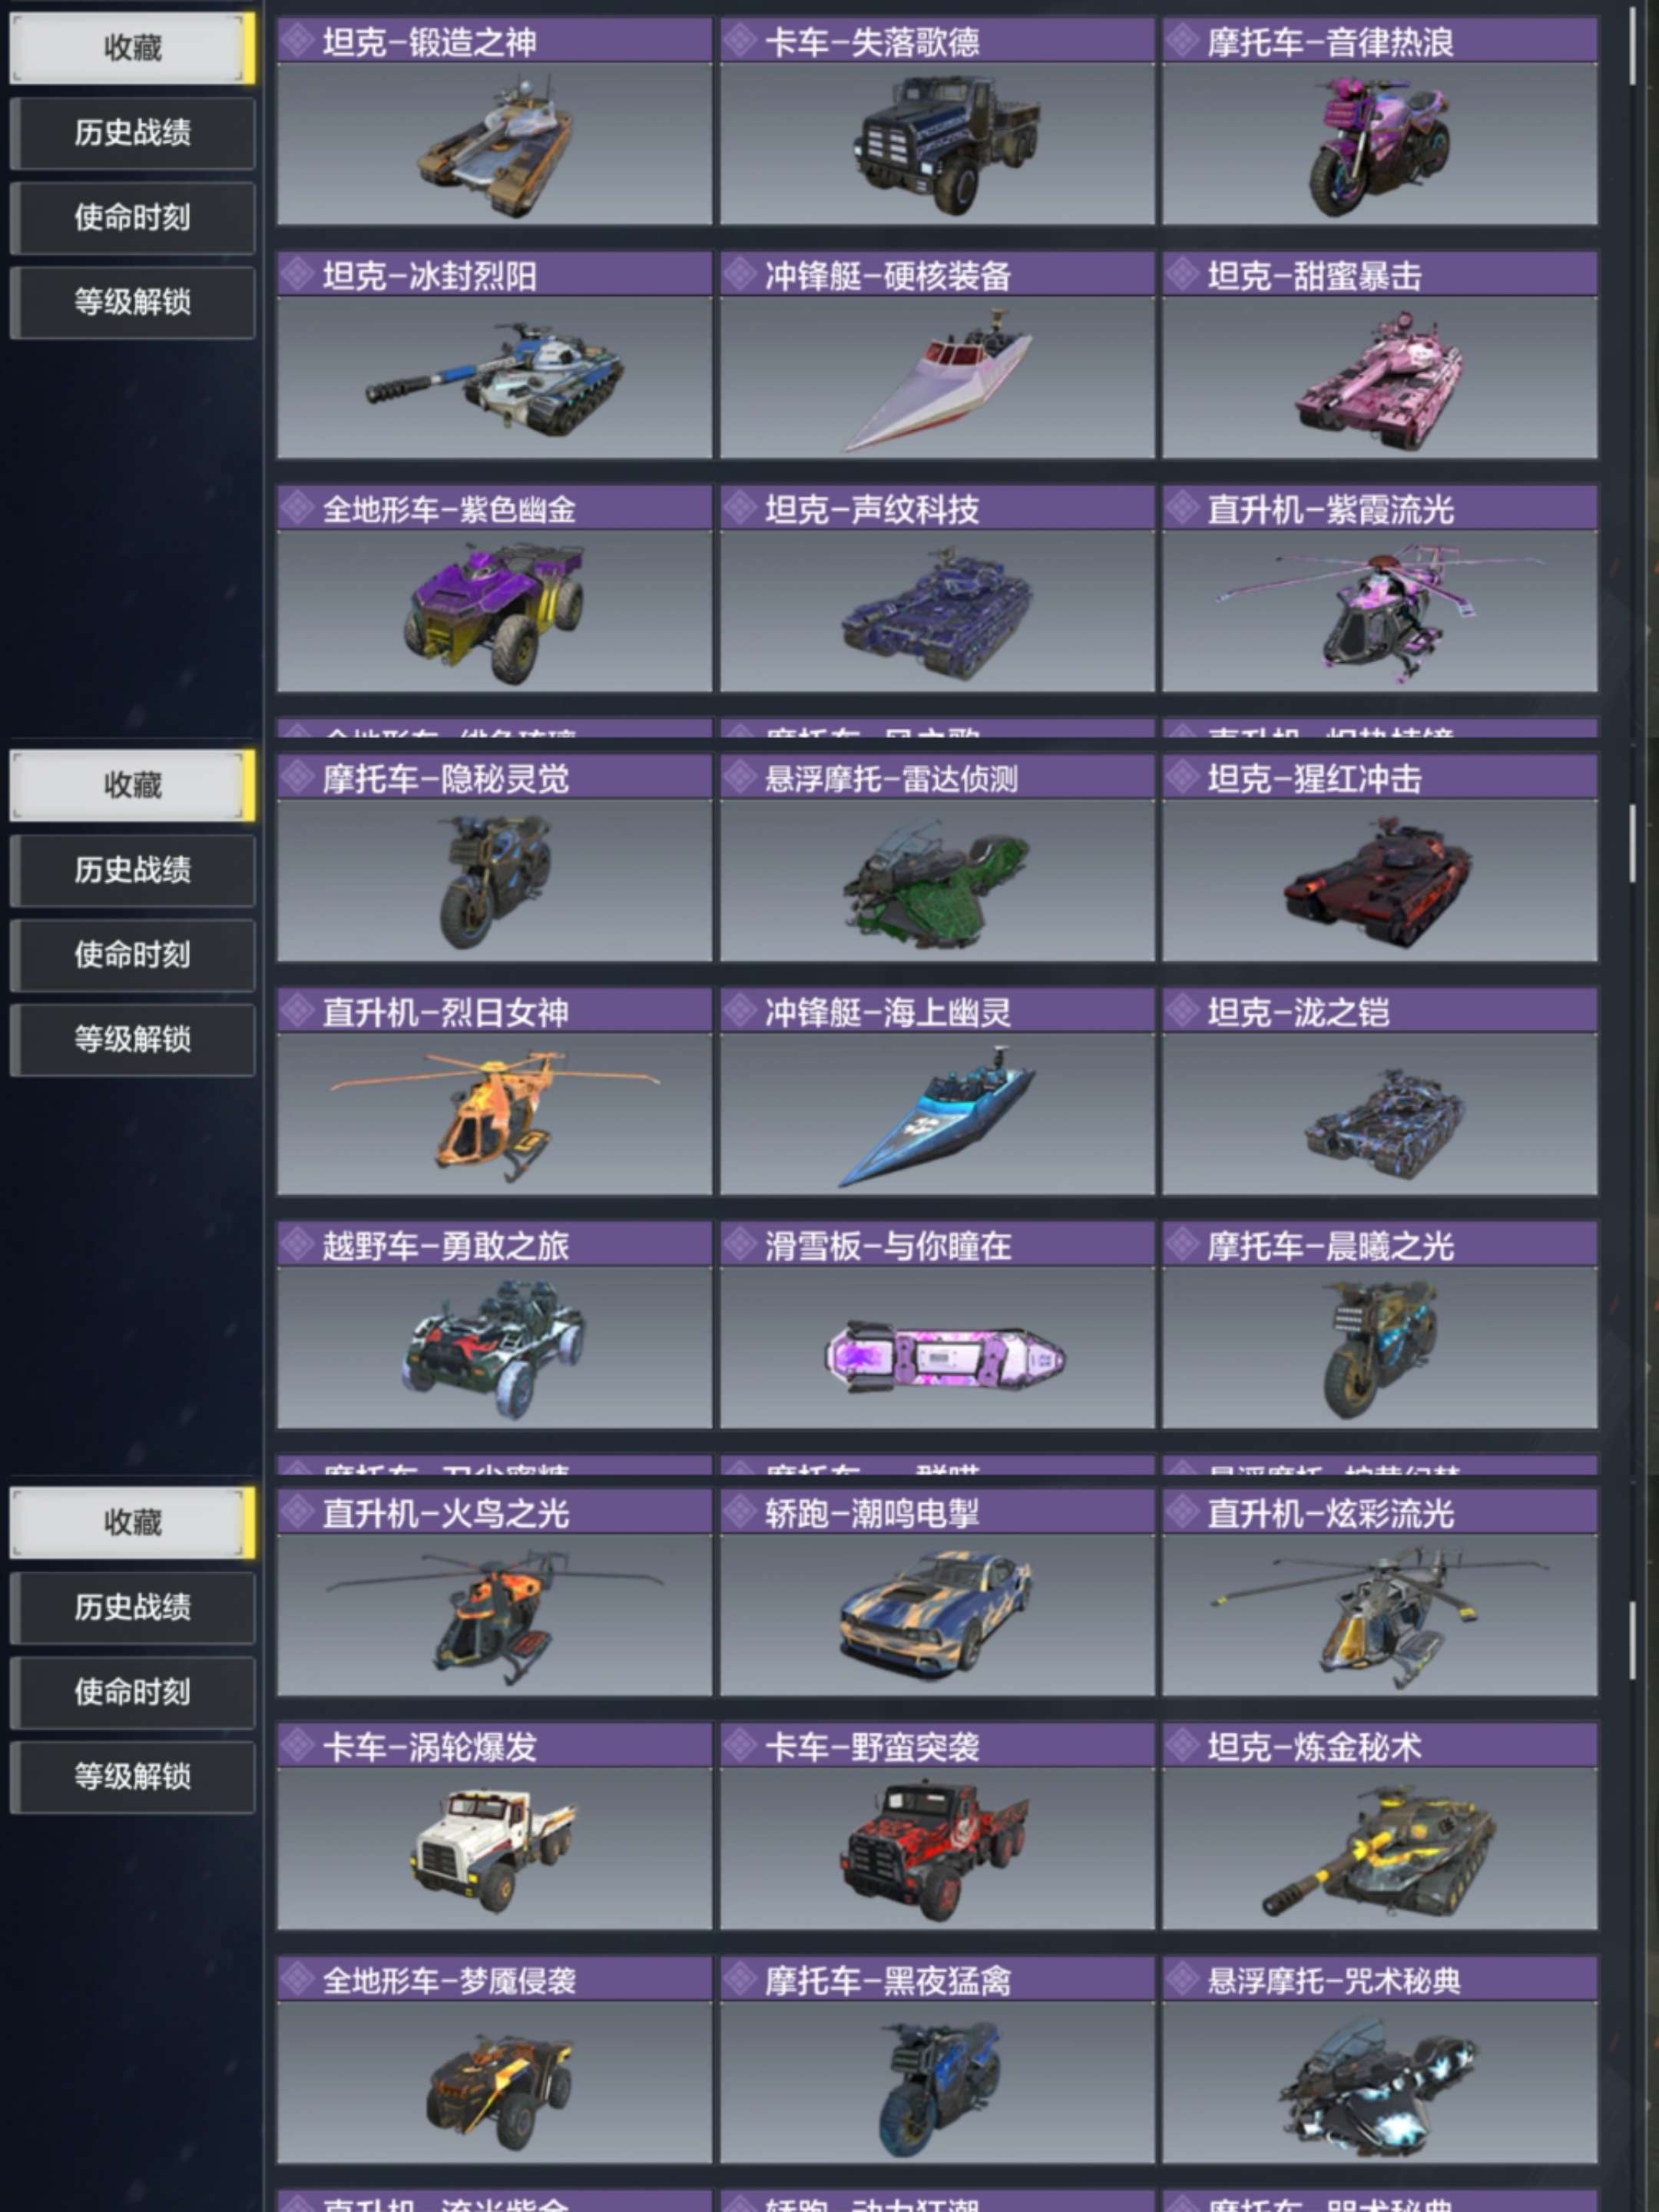1659x2212 pixels.
Task: Click the 摩托车-黑夜猛禽 title label
Action: tap(888, 1981)
